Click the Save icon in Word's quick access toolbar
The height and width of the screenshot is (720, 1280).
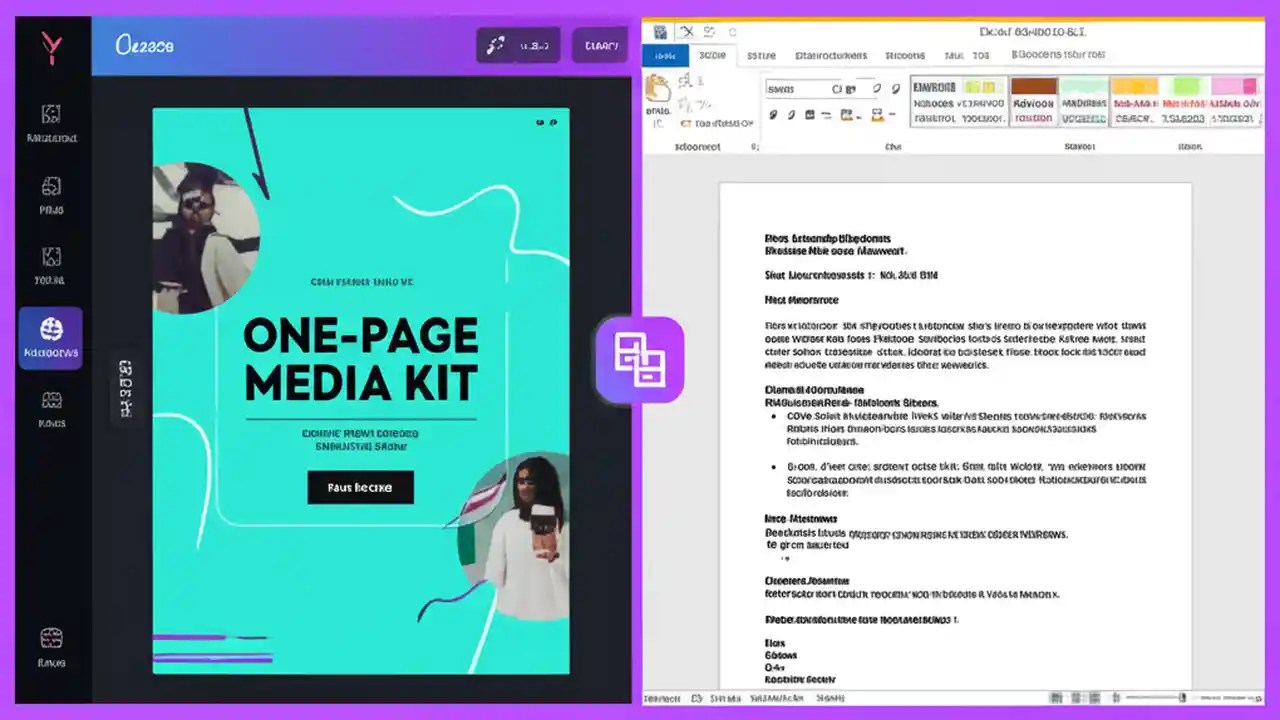tap(660, 31)
